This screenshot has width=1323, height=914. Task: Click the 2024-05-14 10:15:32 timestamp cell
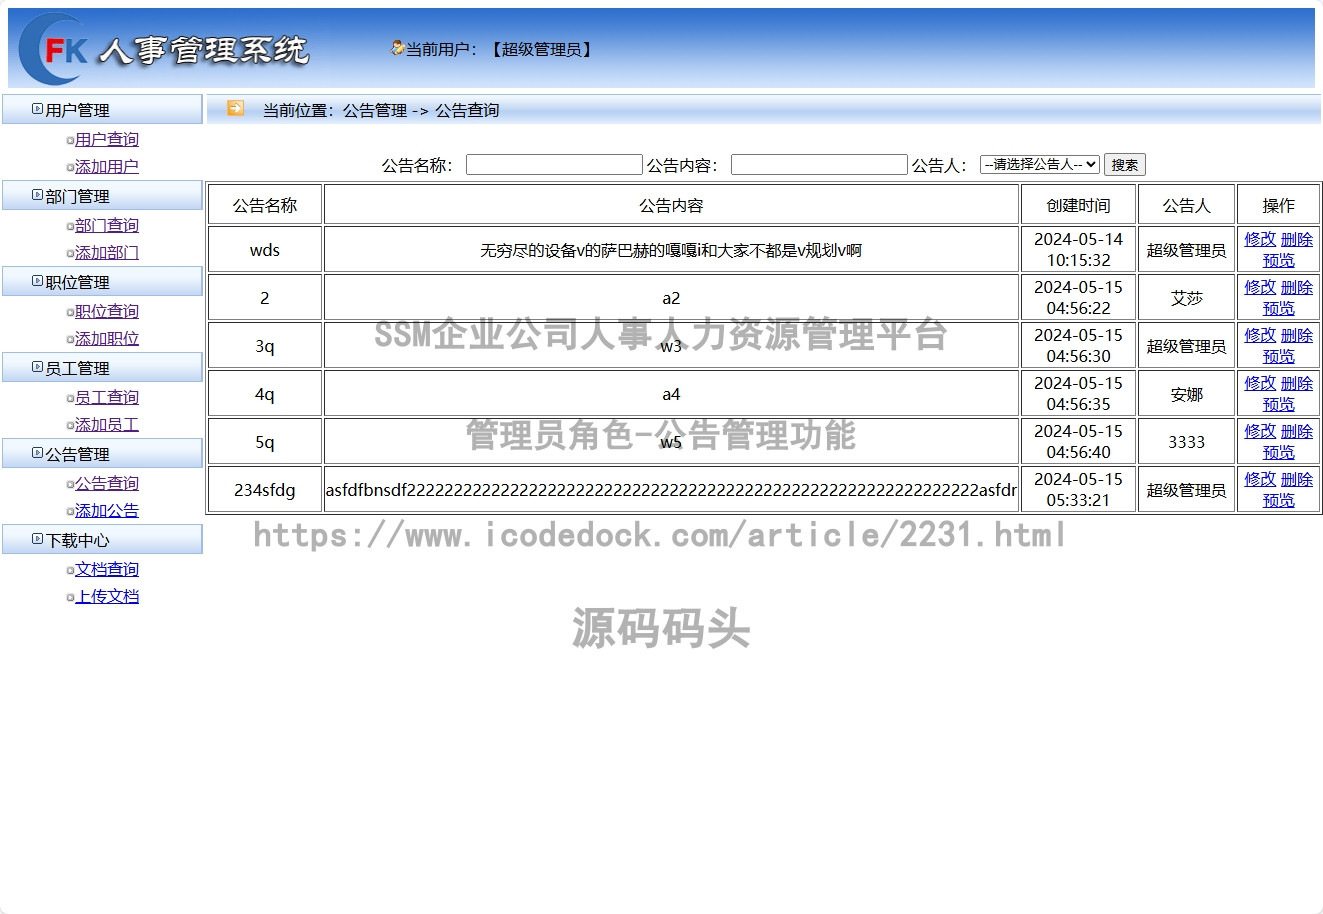coord(1078,250)
